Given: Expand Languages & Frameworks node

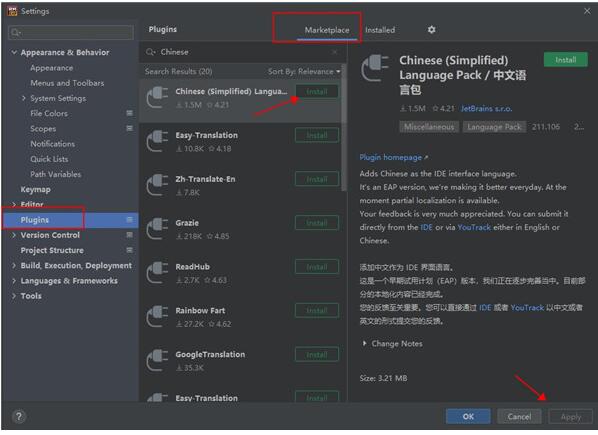Looking at the screenshot, I should pyautogui.click(x=14, y=281).
